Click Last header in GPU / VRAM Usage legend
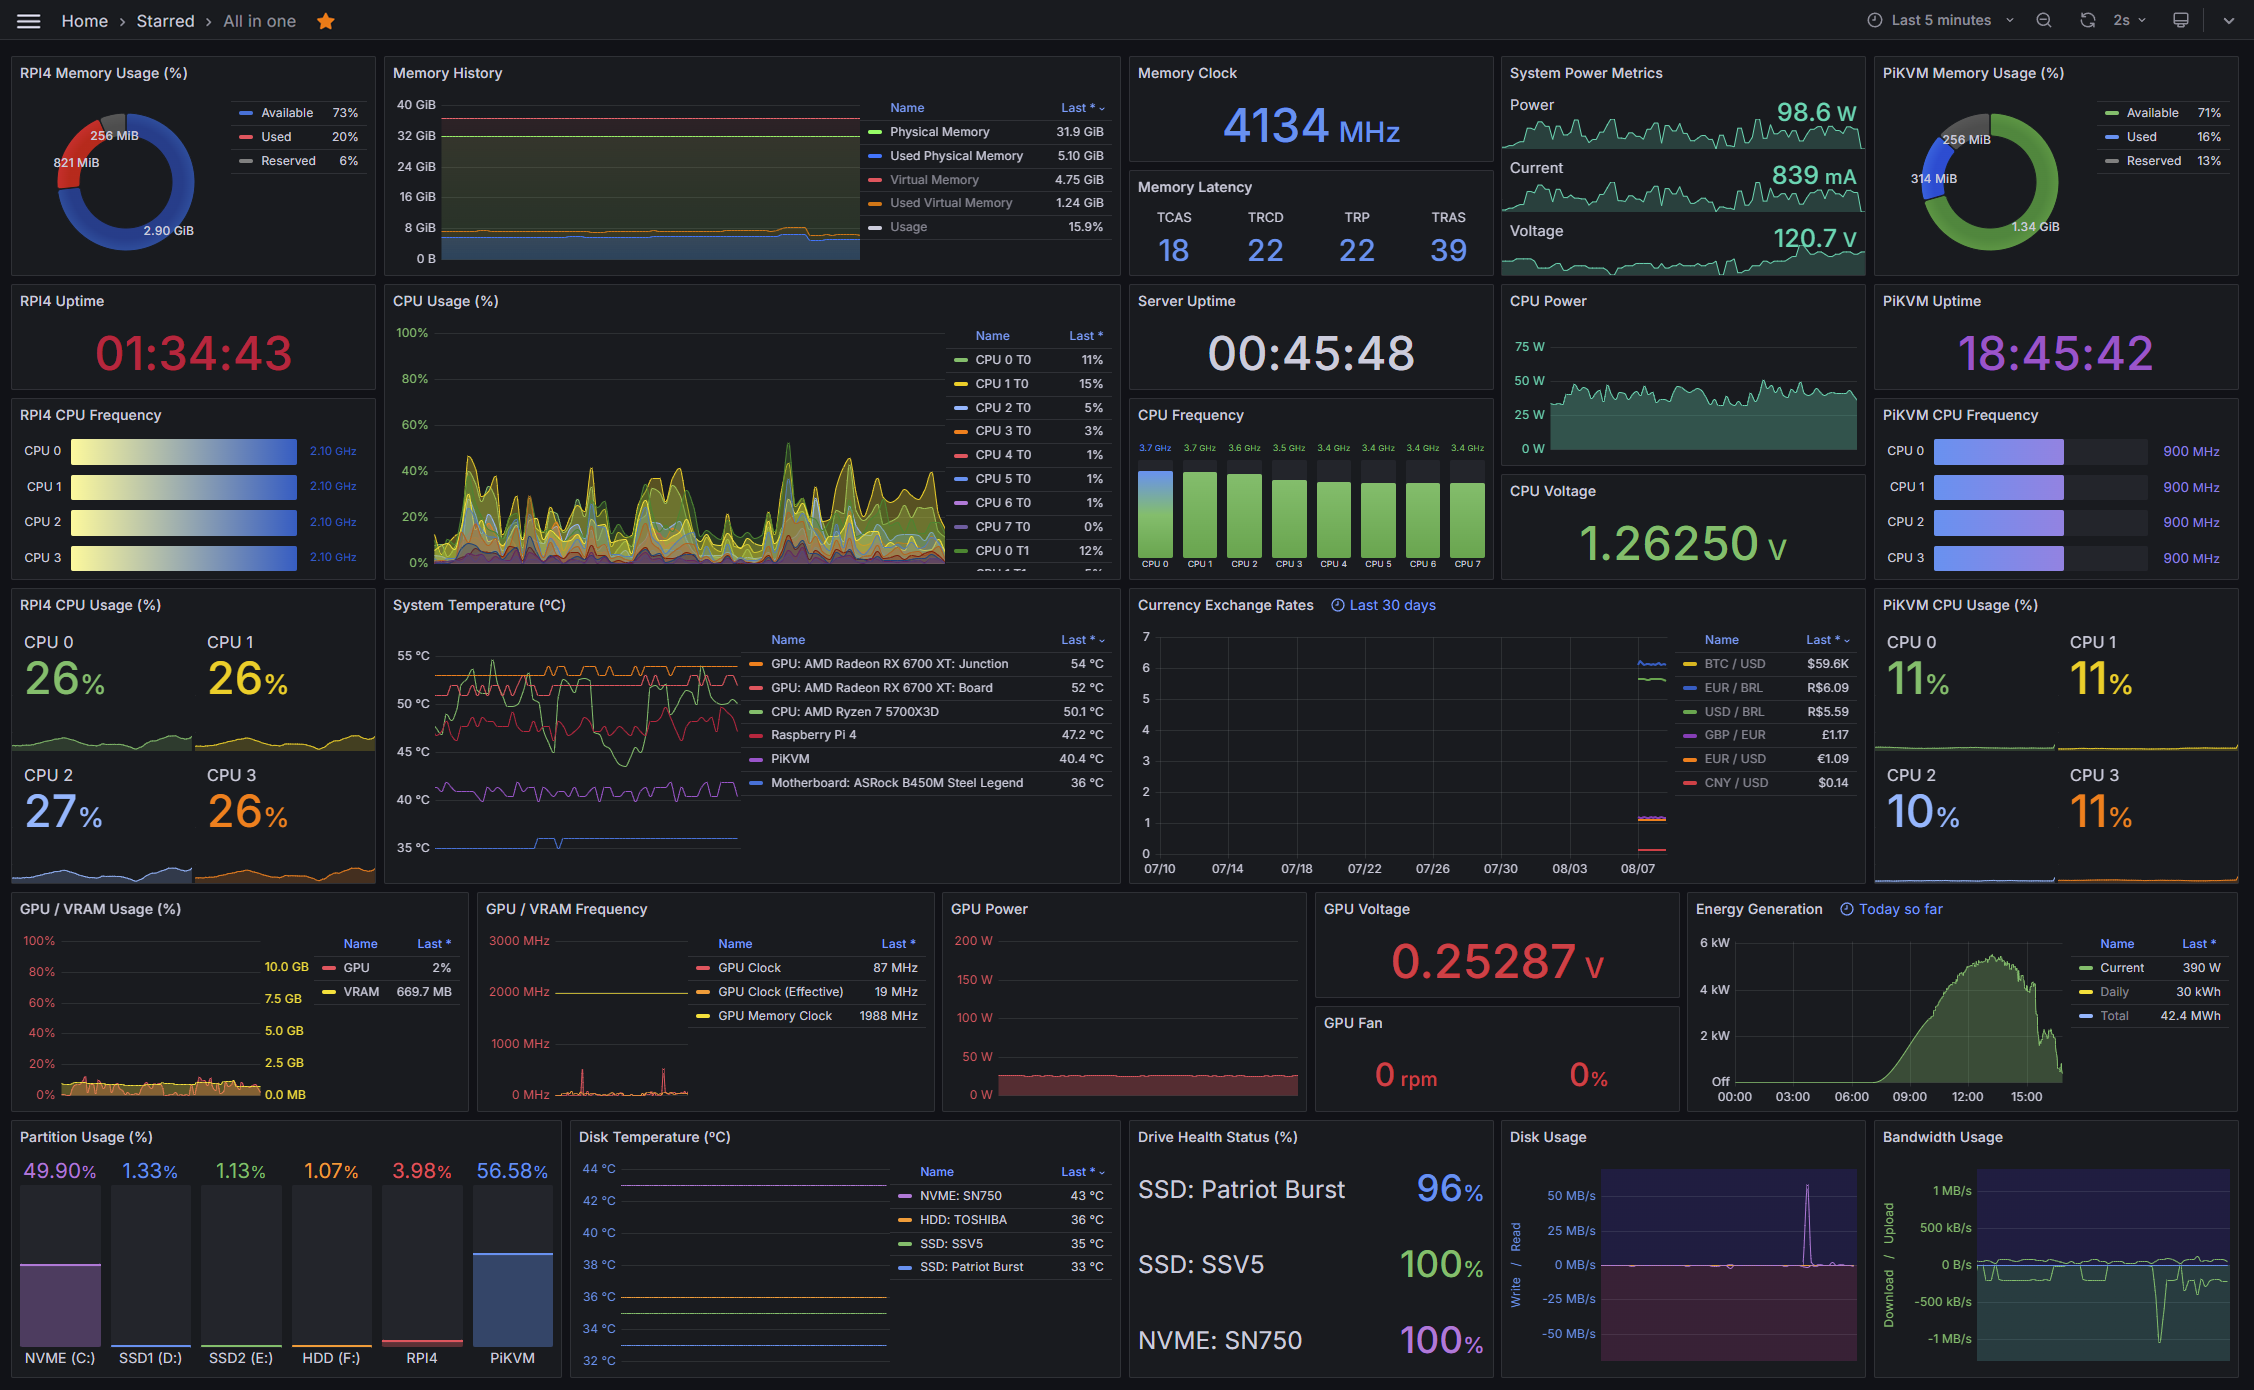2254x1390 pixels. pyautogui.click(x=434, y=944)
